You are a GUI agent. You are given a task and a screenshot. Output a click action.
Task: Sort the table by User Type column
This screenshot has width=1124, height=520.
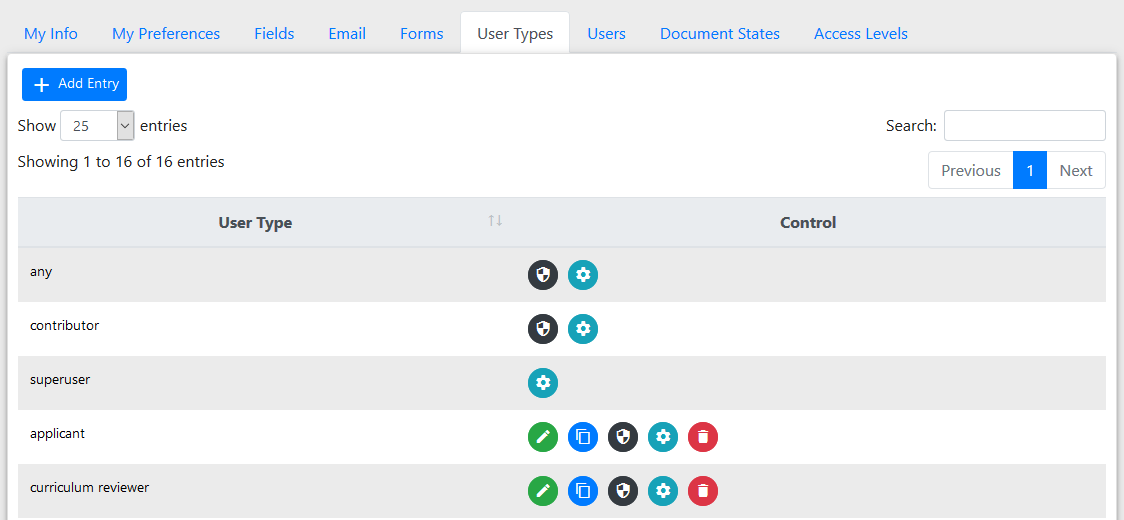pyautogui.click(x=255, y=222)
